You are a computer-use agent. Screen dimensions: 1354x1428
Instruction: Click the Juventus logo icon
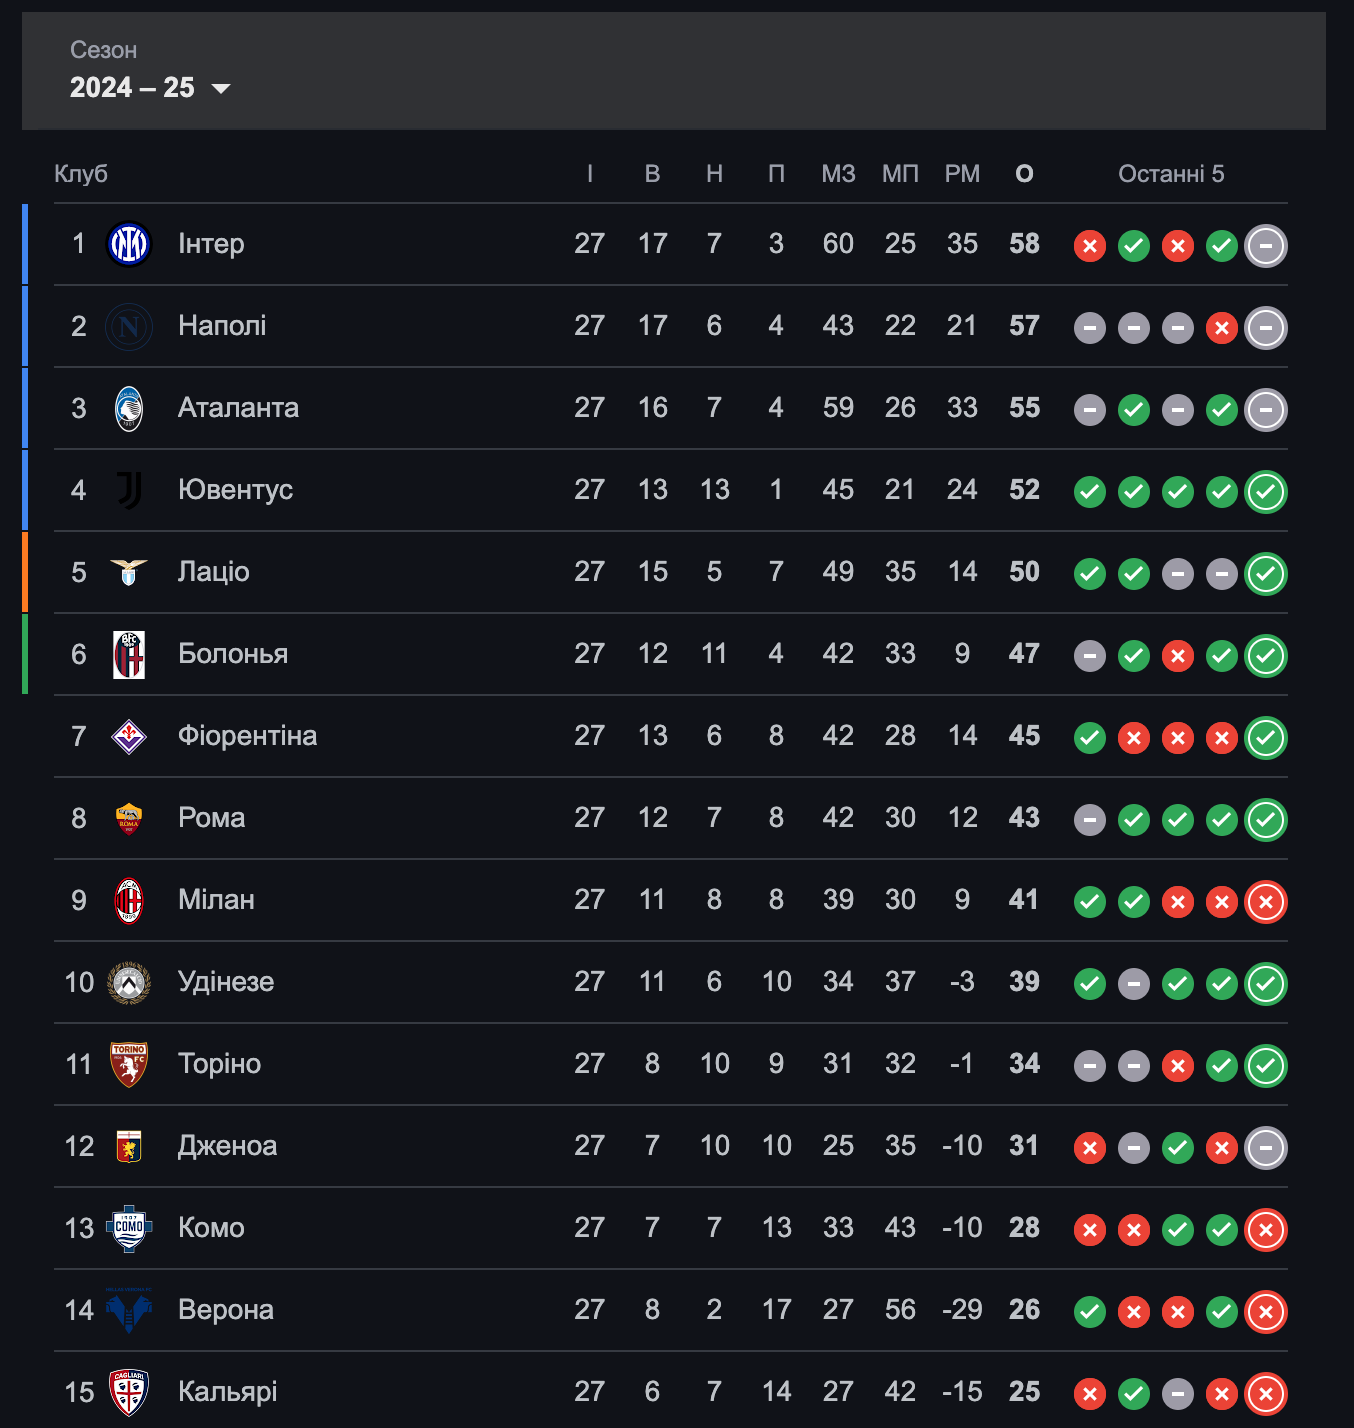129,490
